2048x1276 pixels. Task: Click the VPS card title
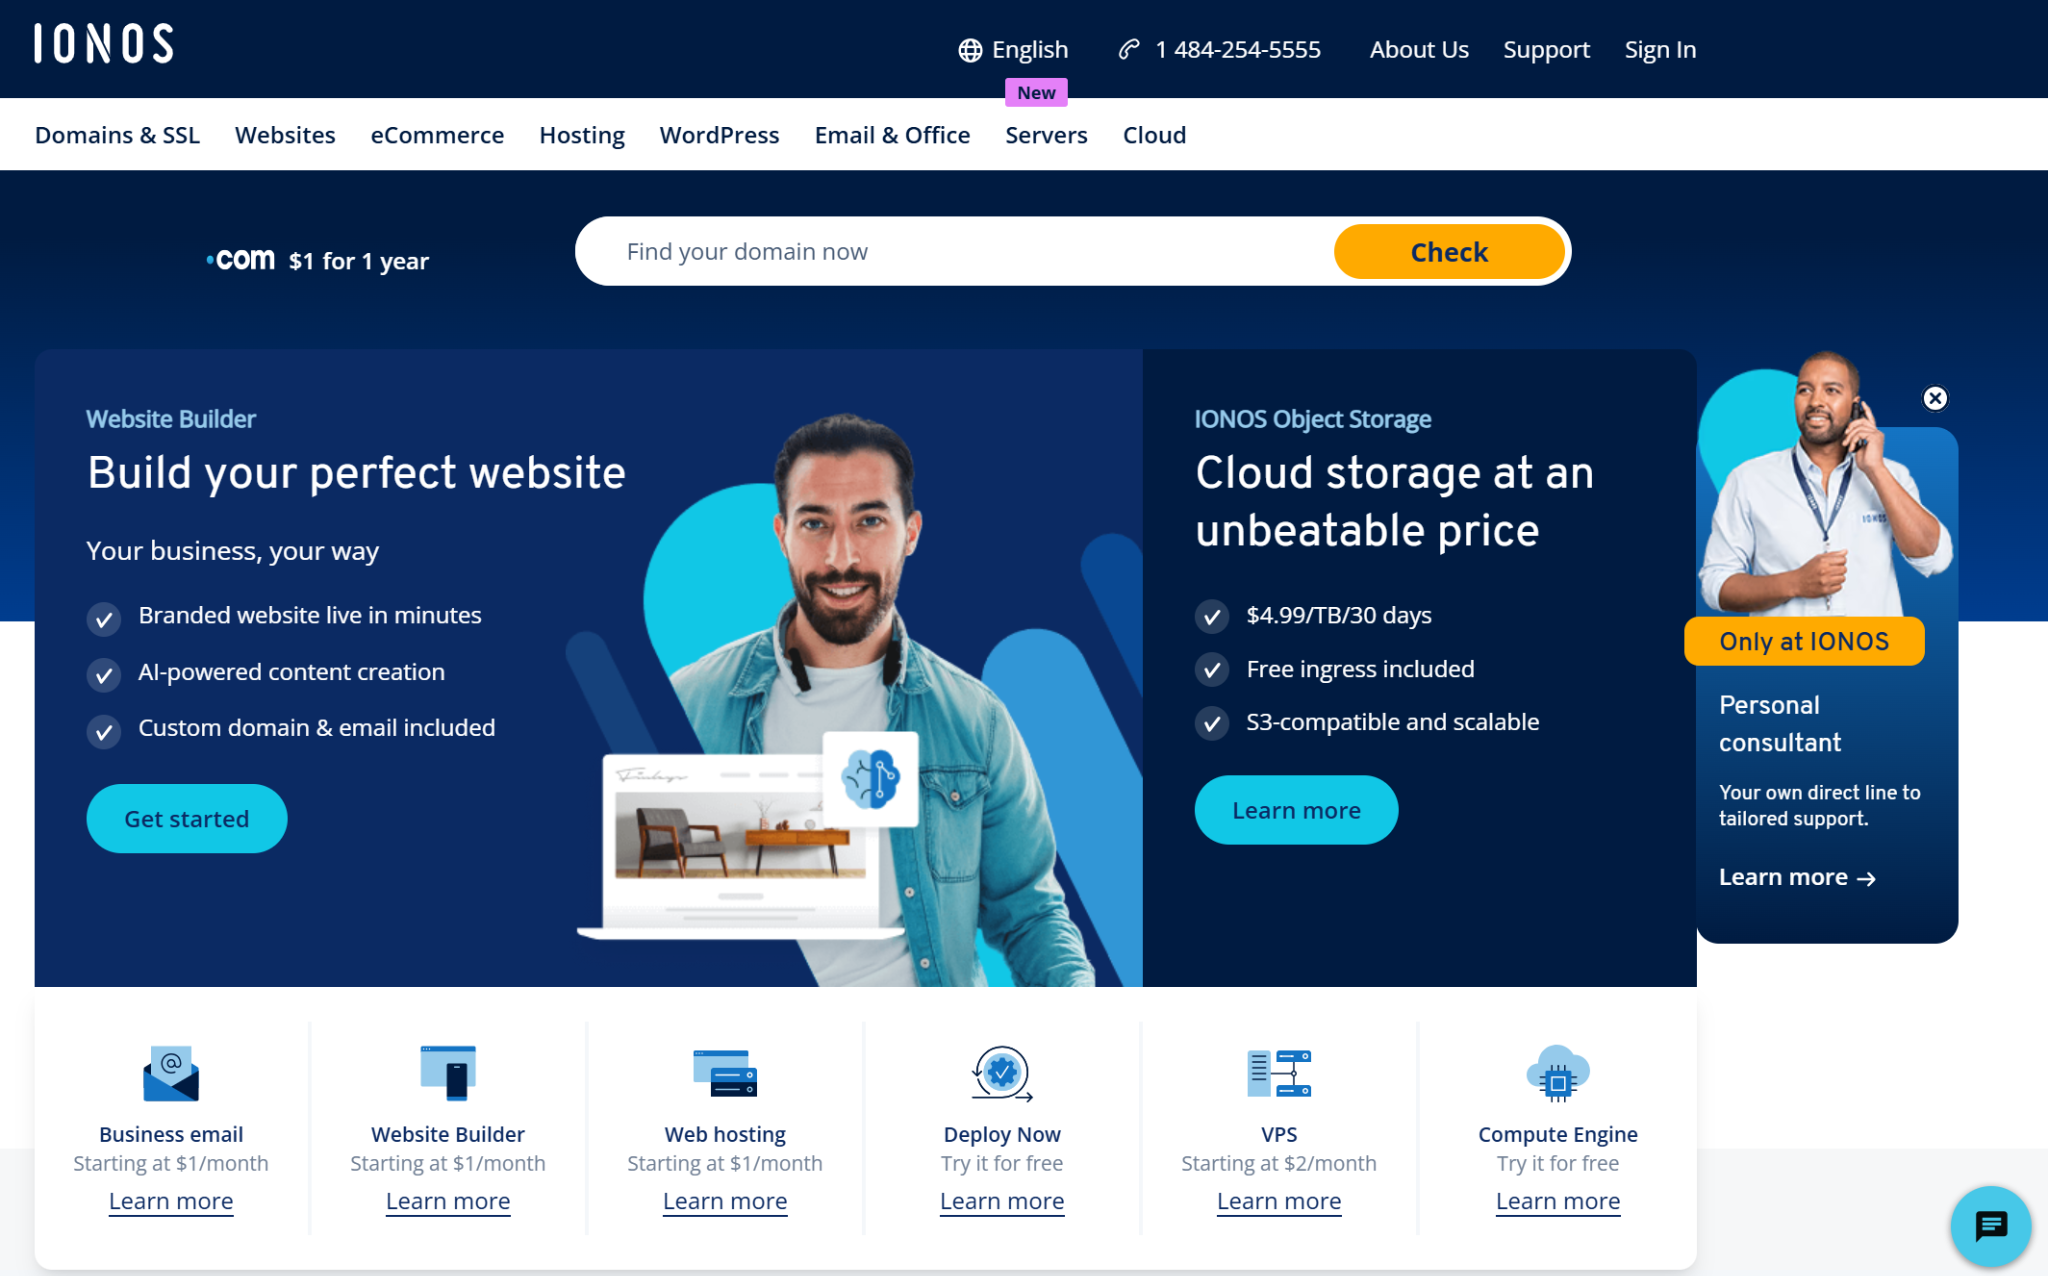(1279, 1134)
